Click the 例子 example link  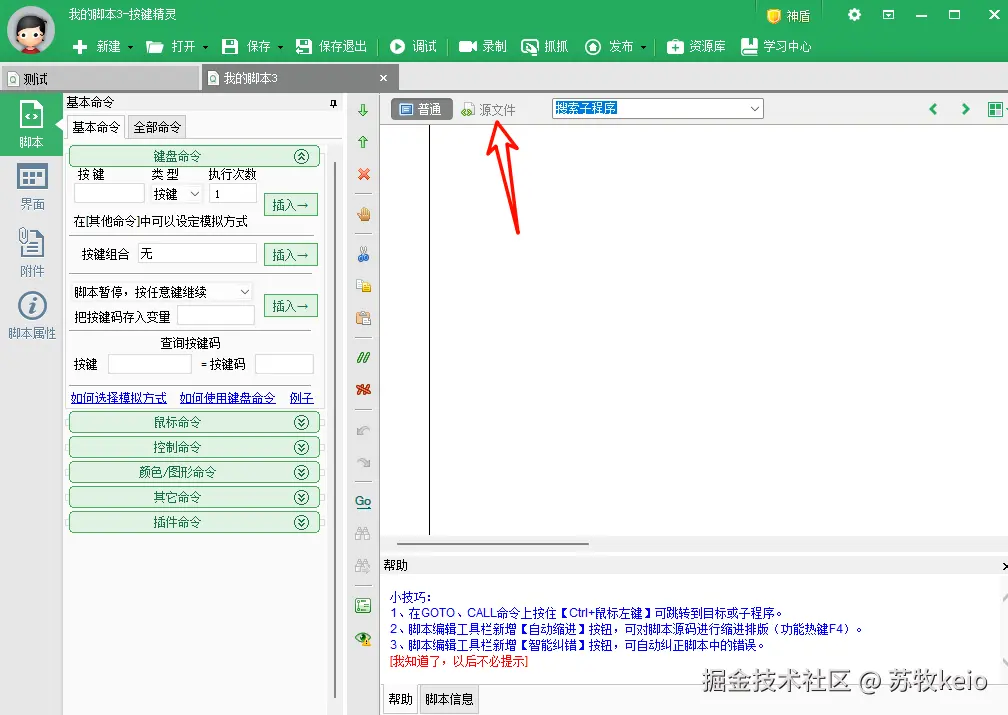point(302,398)
